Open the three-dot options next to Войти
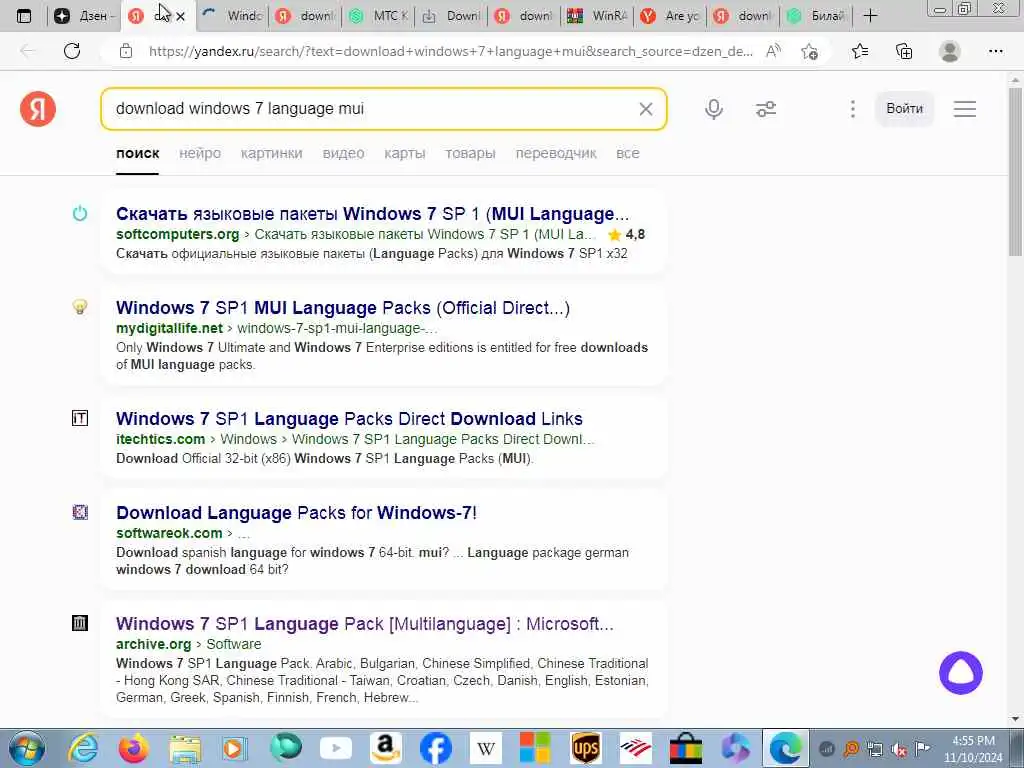This screenshot has height=768, width=1024. [852, 109]
